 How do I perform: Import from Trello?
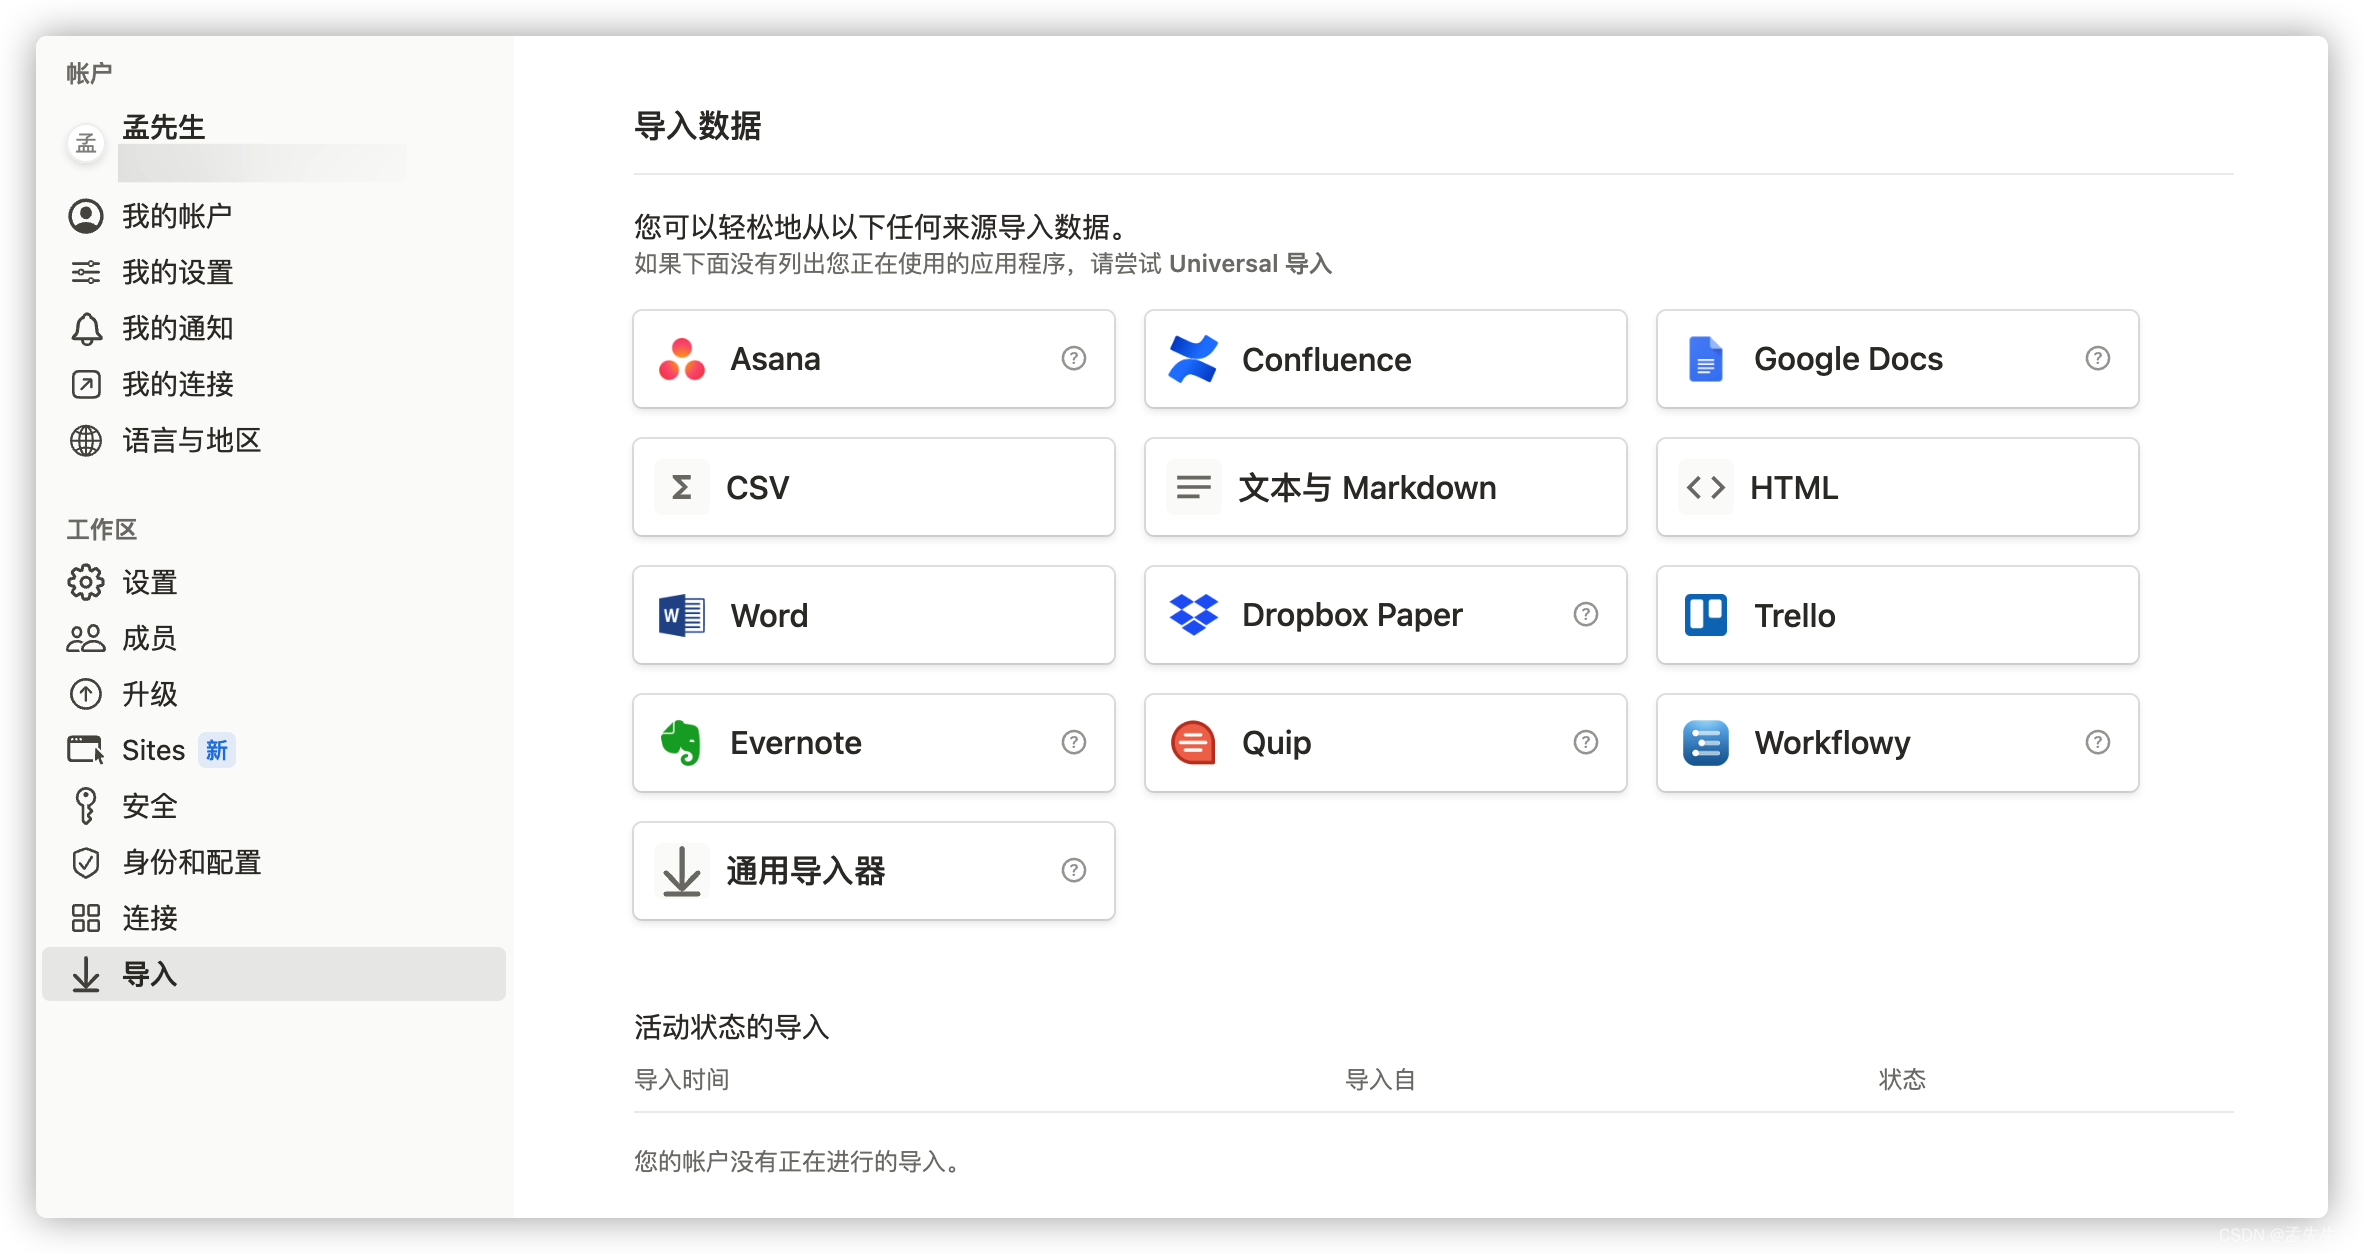(1898, 615)
